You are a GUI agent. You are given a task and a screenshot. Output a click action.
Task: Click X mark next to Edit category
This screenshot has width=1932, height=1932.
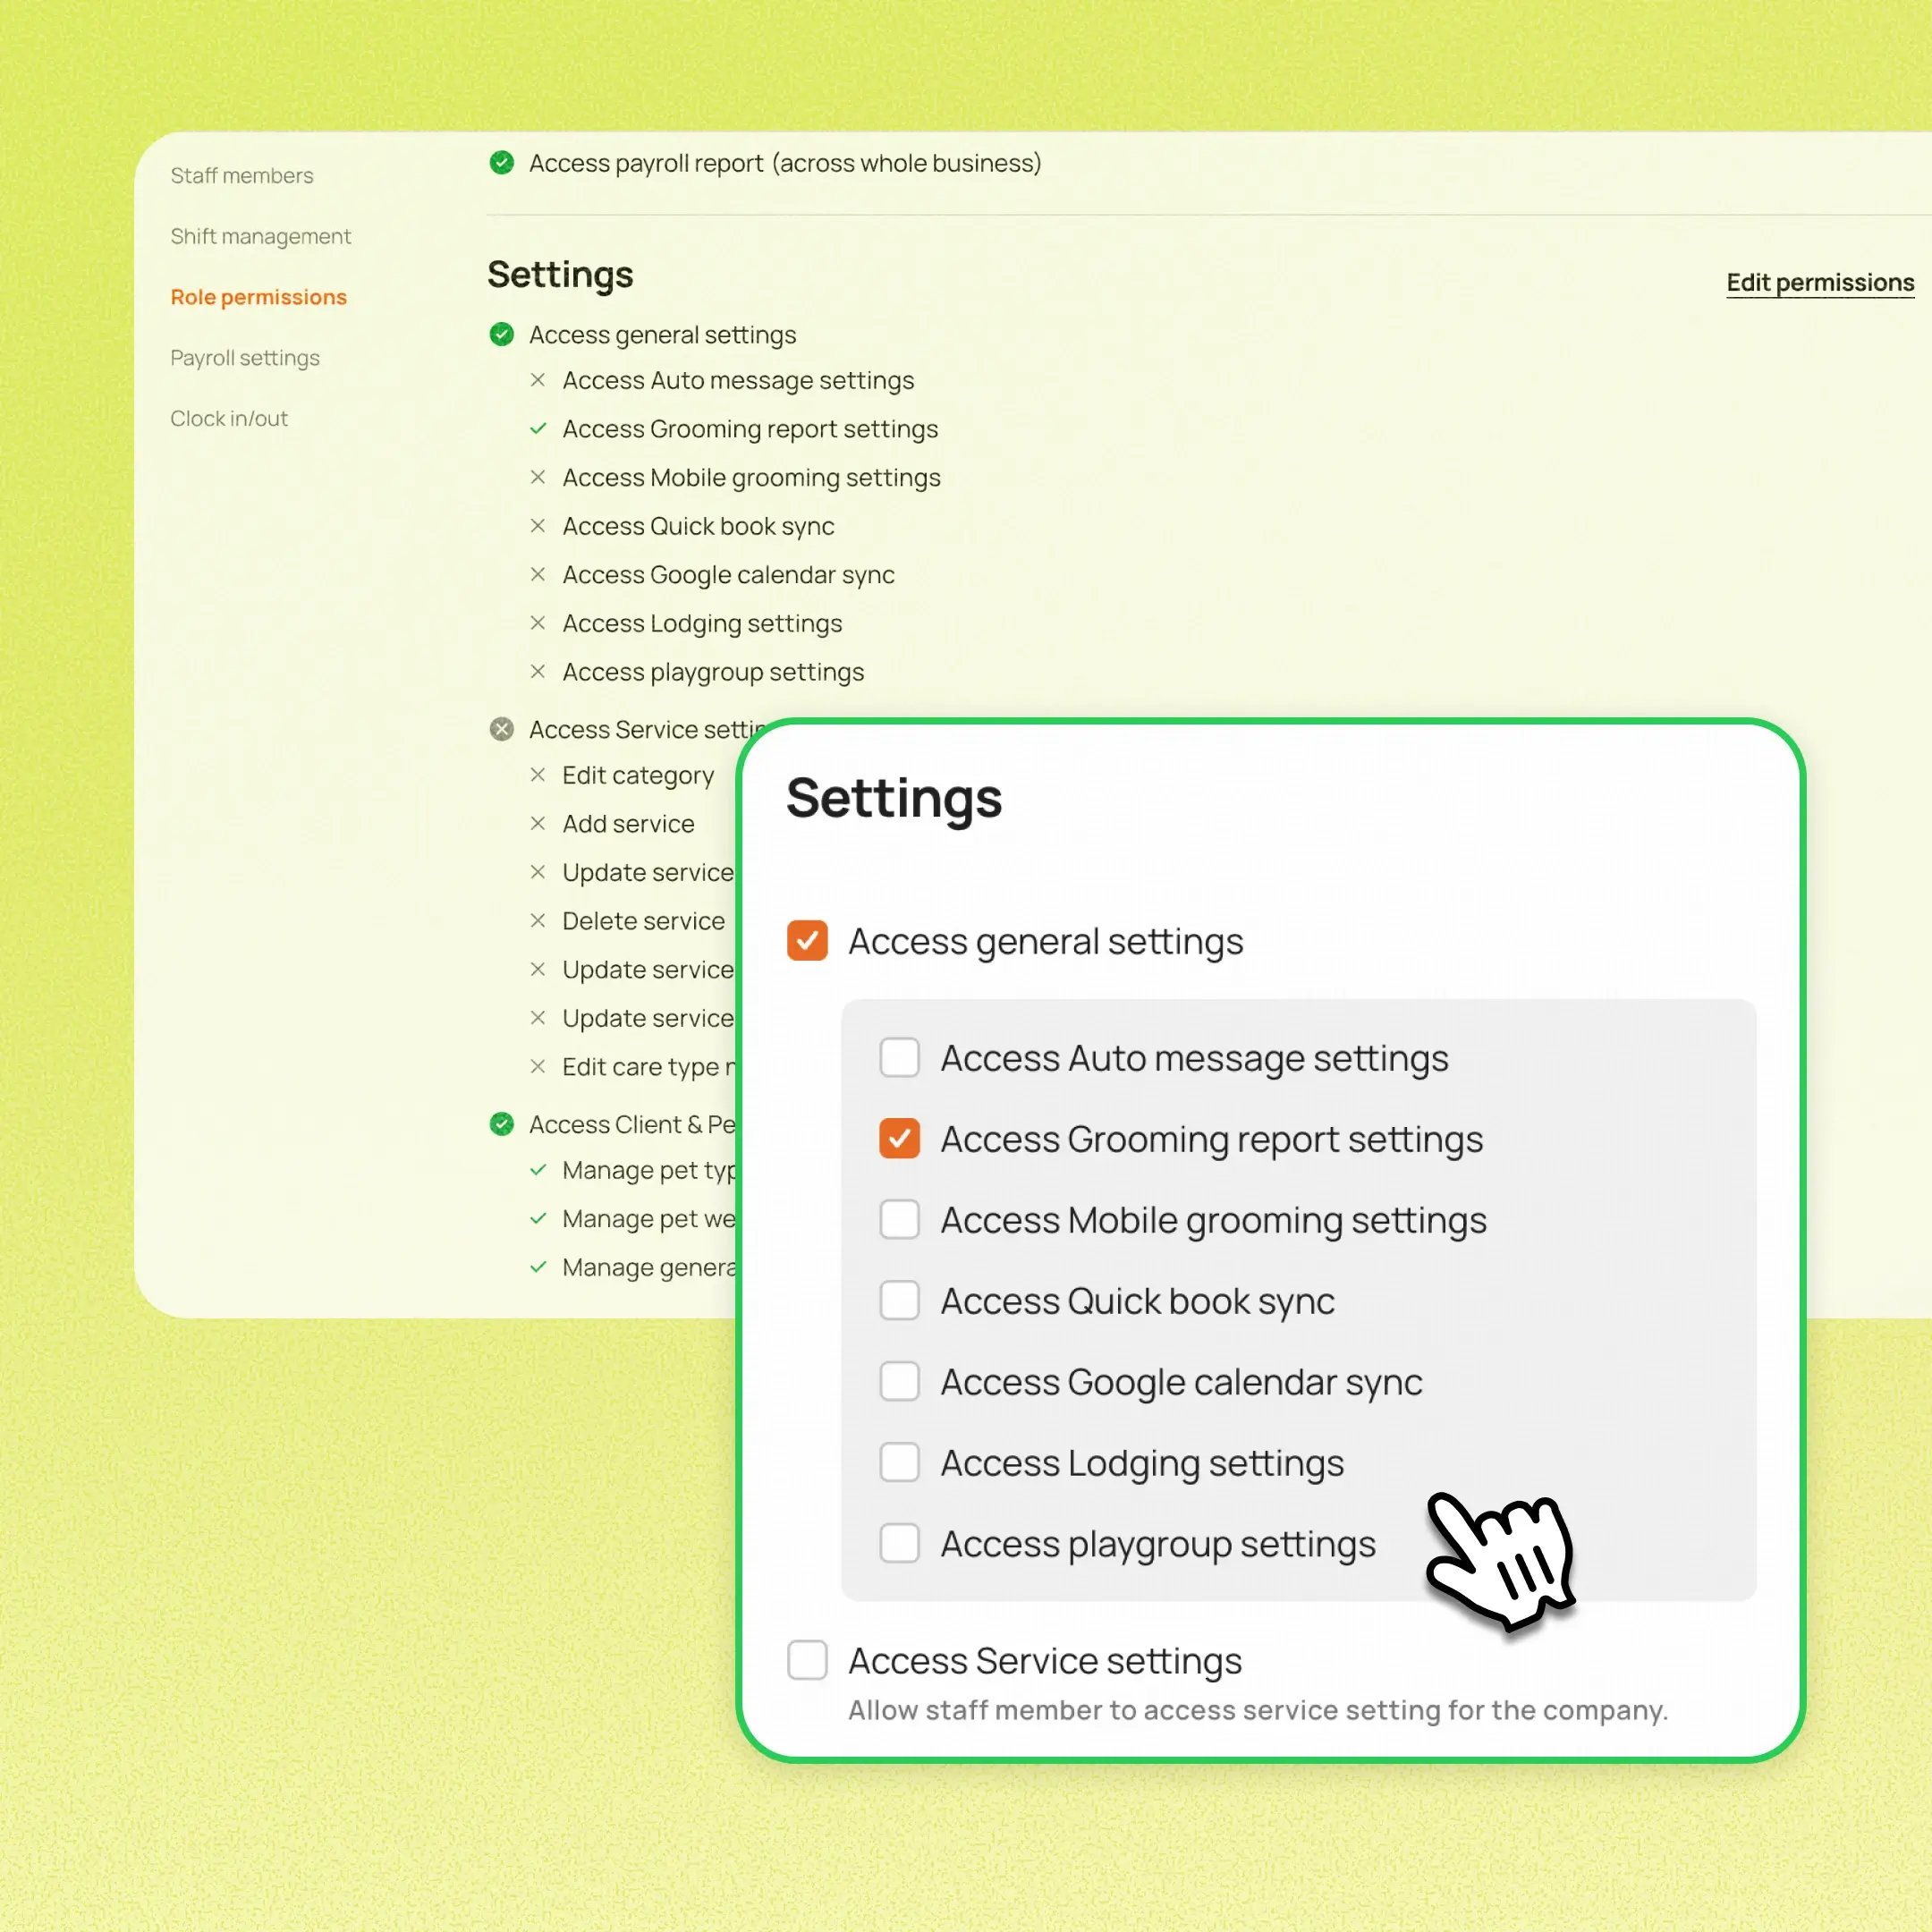538,775
